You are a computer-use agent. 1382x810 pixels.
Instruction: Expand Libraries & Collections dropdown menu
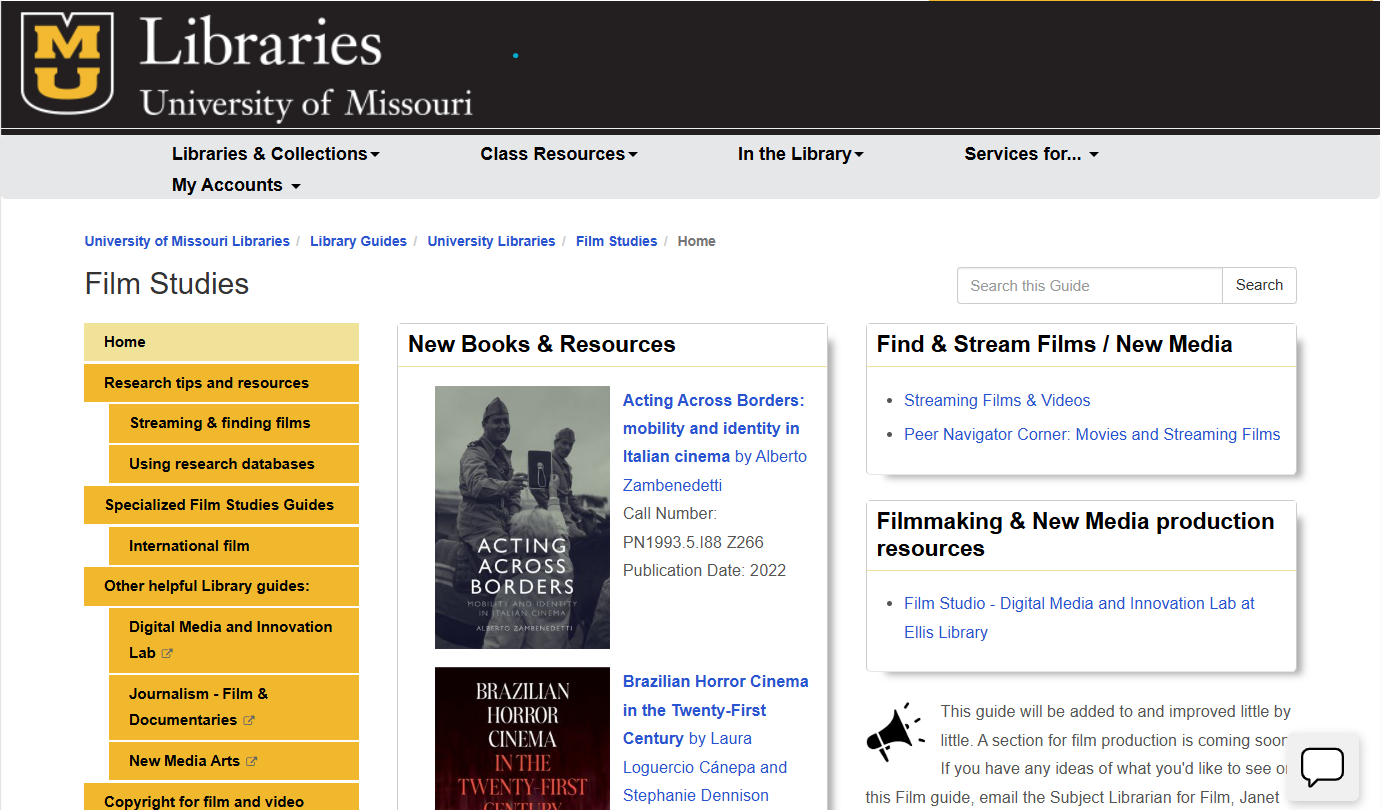coord(275,154)
